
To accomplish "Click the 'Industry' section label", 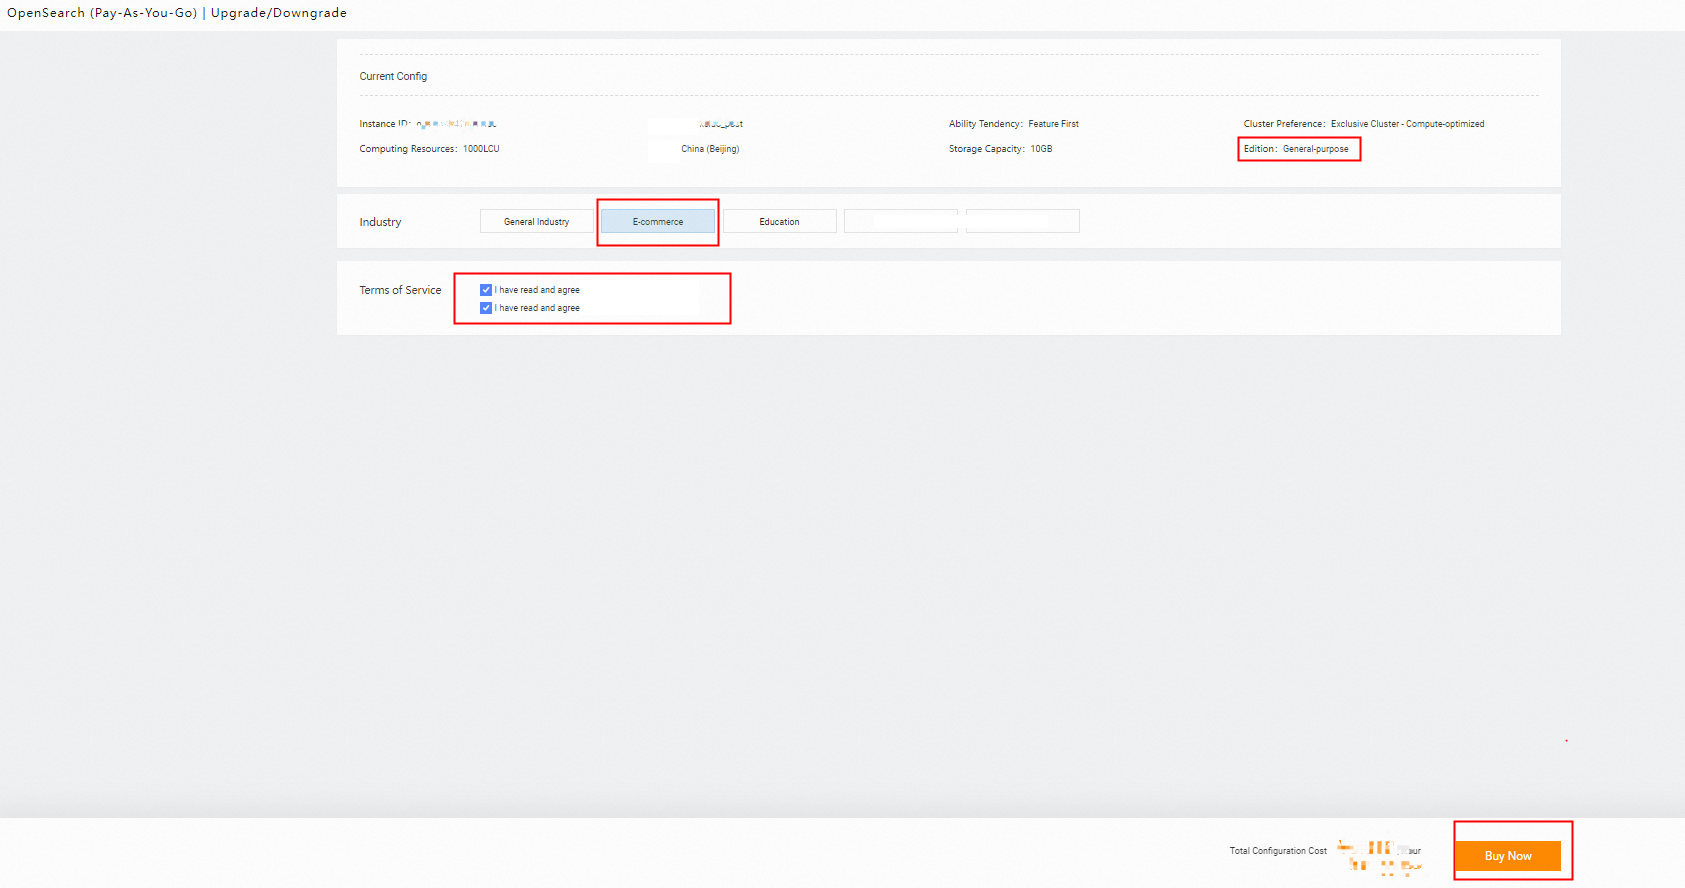I will 380,222.
